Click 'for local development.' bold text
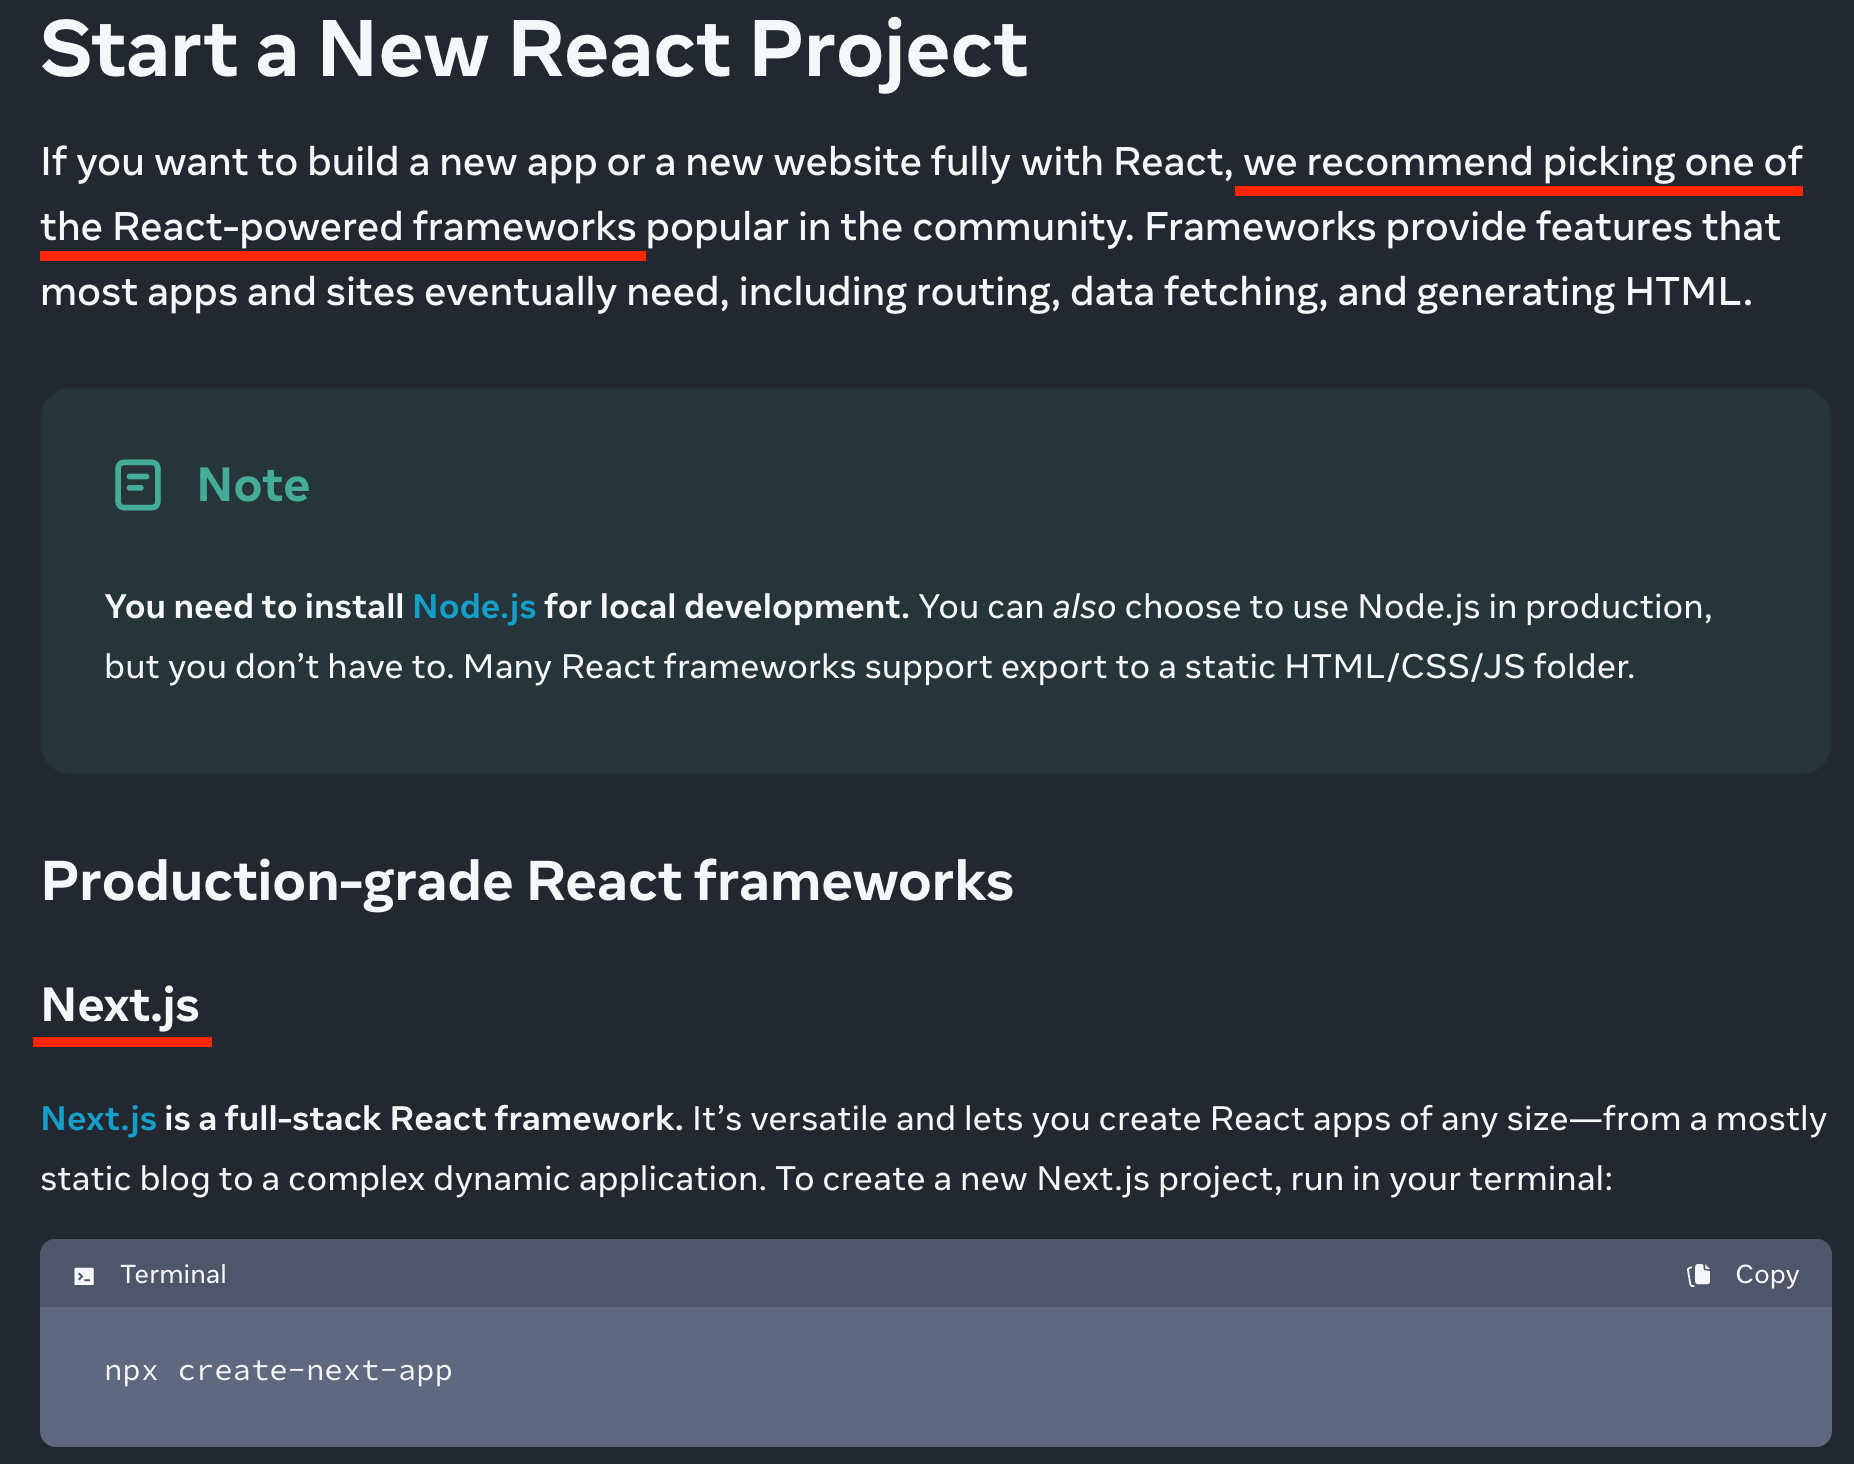Viewport: 1854px width, 1464px height. pyautogui.click(x=727, y=607)
